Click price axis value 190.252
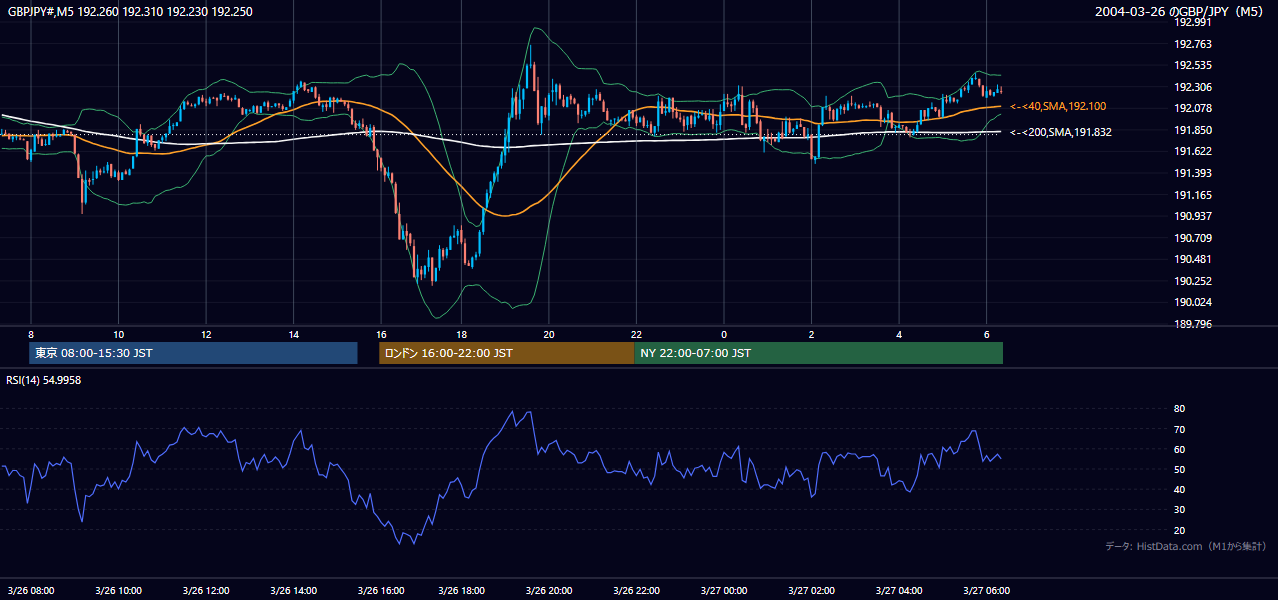1278x600 pixels. pyautogui.click(x=1192, y=281)
